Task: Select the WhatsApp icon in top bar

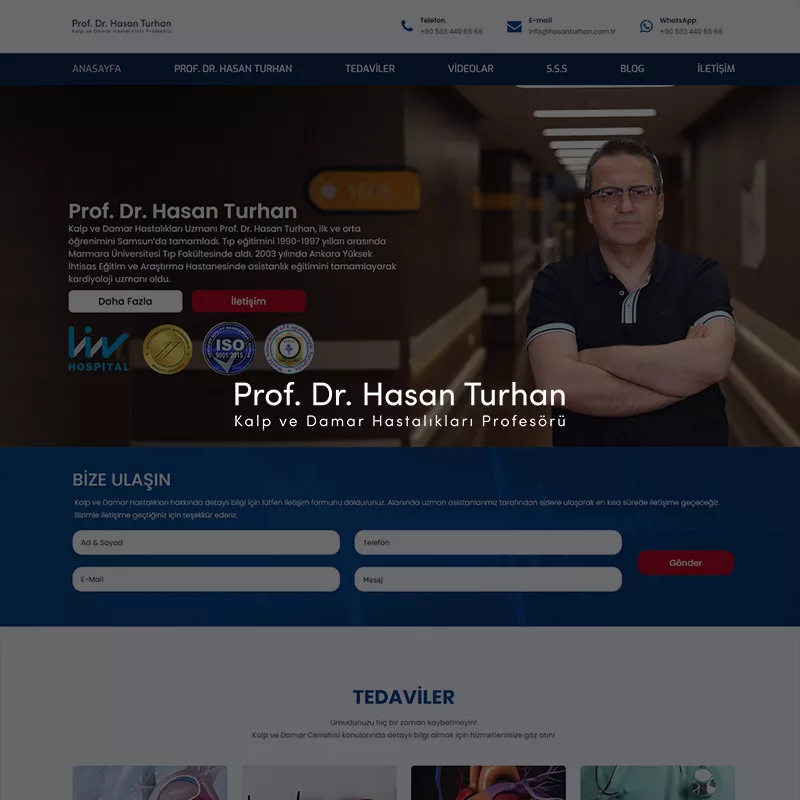Action: 646,24
